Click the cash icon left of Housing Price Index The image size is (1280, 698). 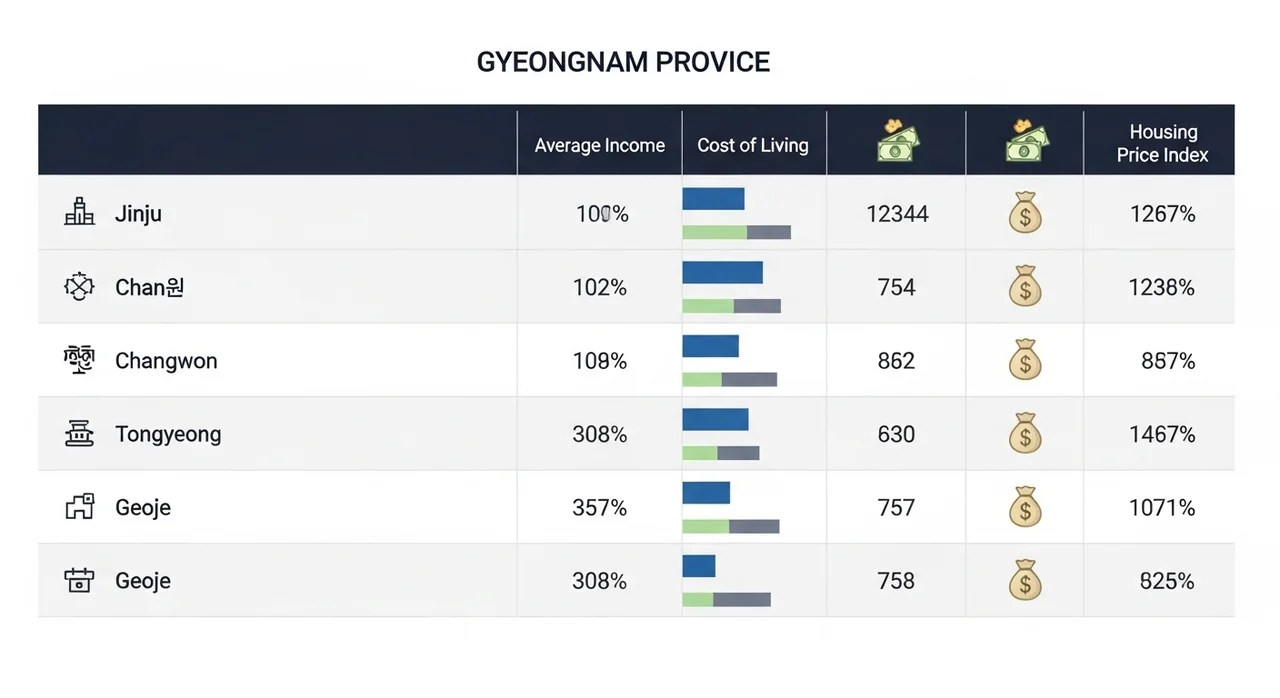(x=1025, y=142)
